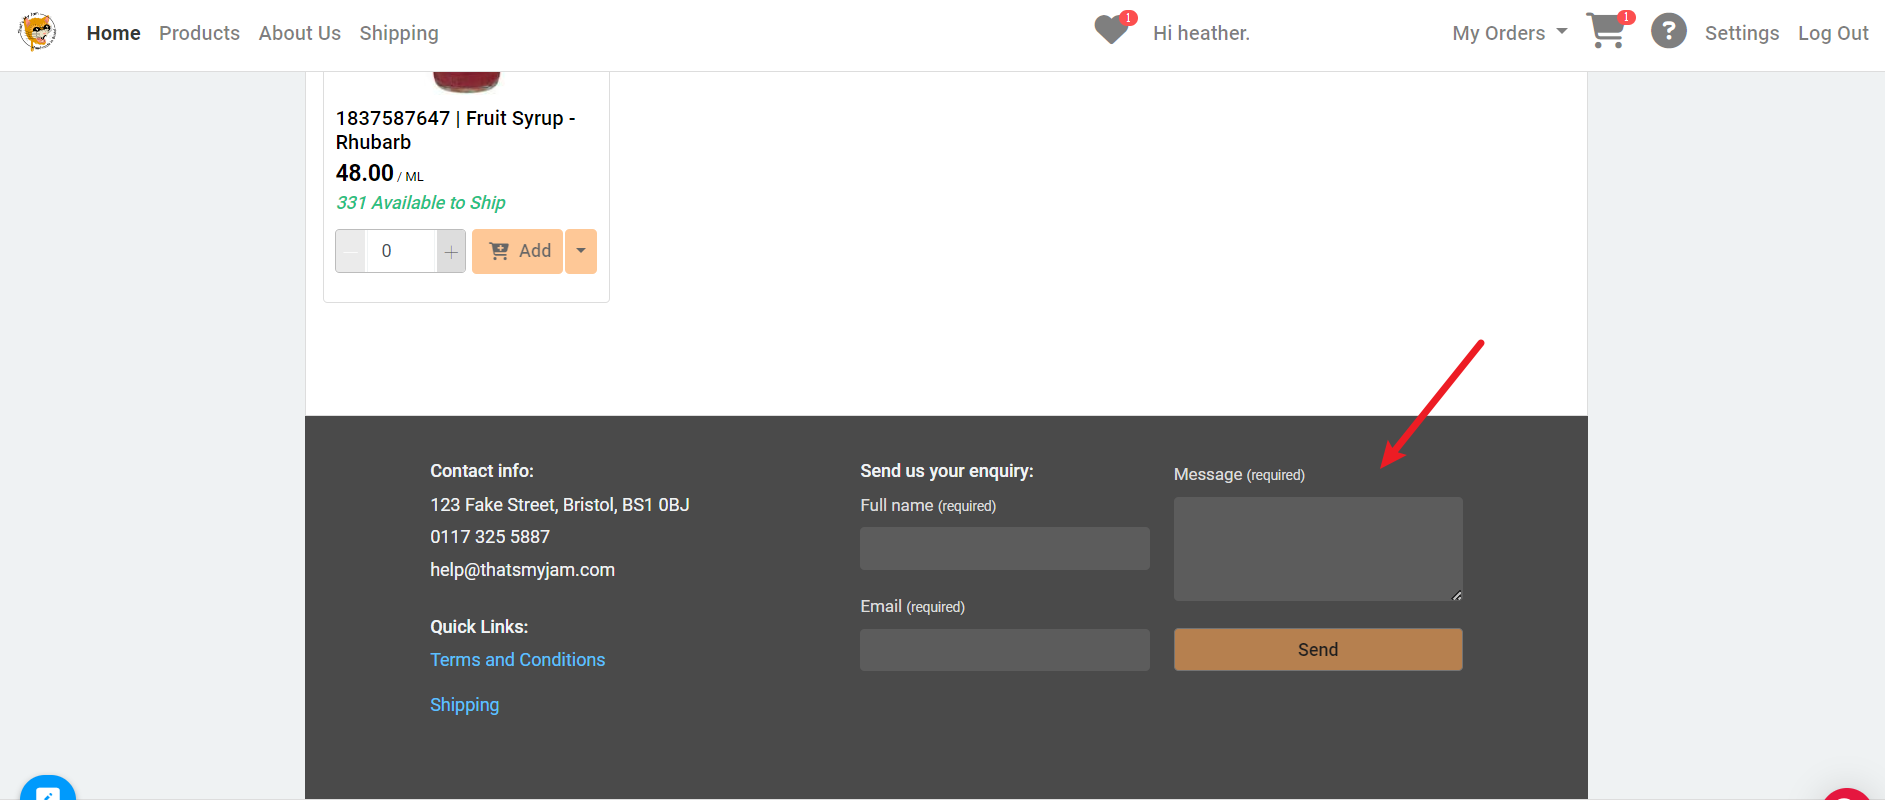Click the 331 Available to Ship text
1885x800 pixels.
[421, 203]
